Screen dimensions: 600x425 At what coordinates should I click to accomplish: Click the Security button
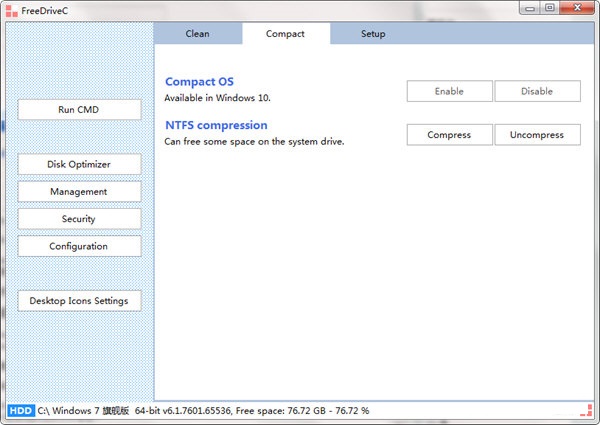pos(79,219)
